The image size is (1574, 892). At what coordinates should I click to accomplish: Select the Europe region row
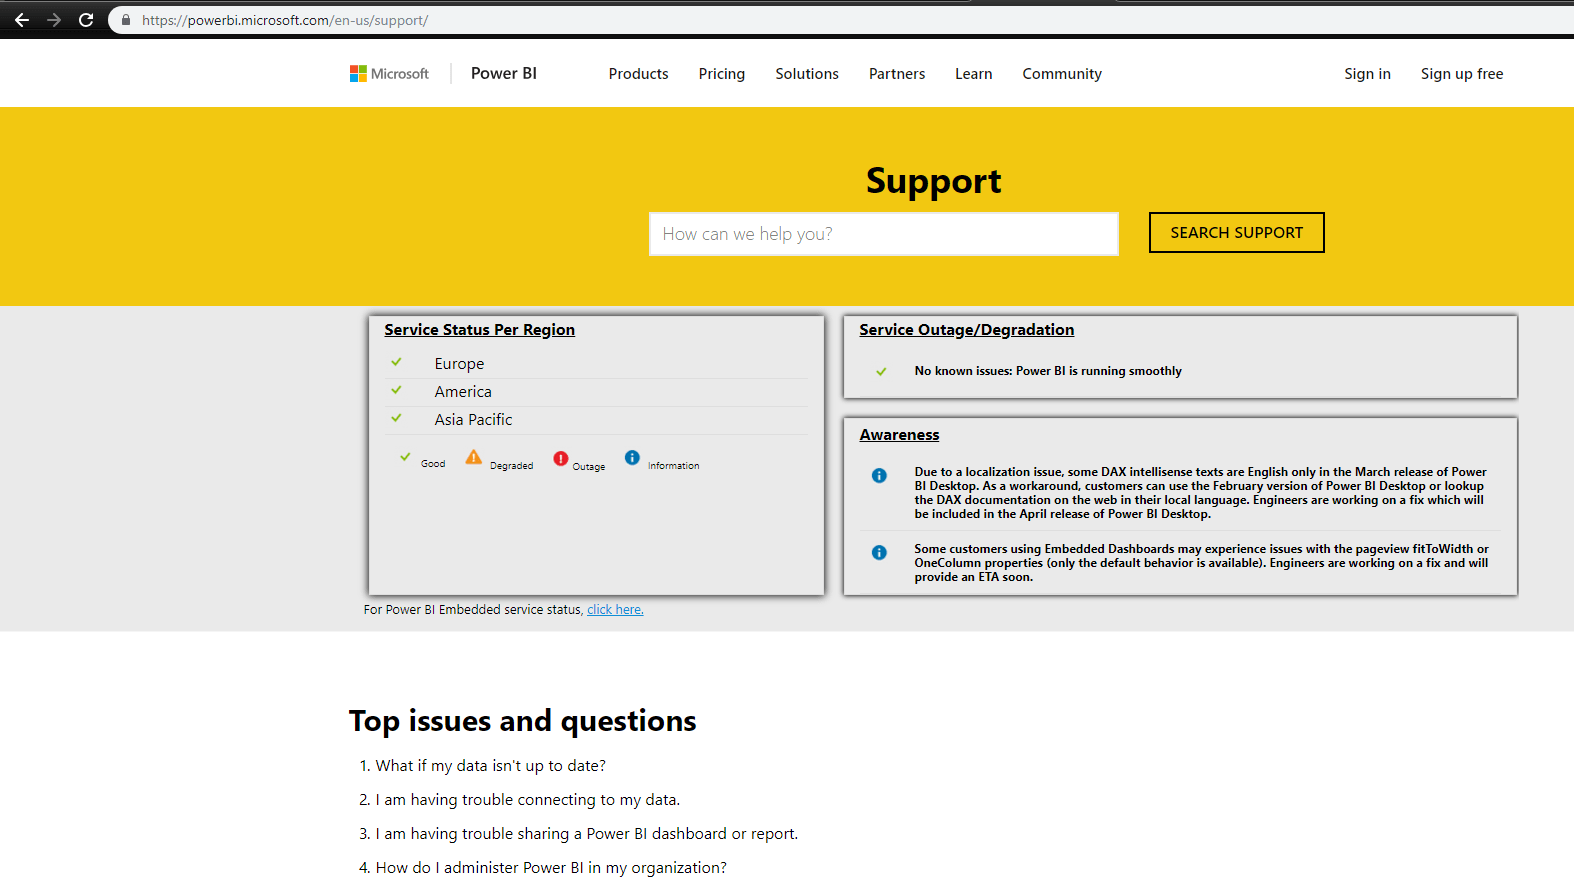[597, 364]
